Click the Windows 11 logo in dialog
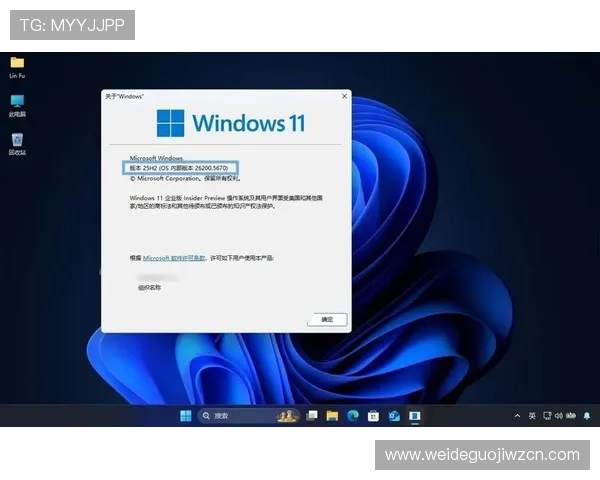 click(x=231, y=123)
